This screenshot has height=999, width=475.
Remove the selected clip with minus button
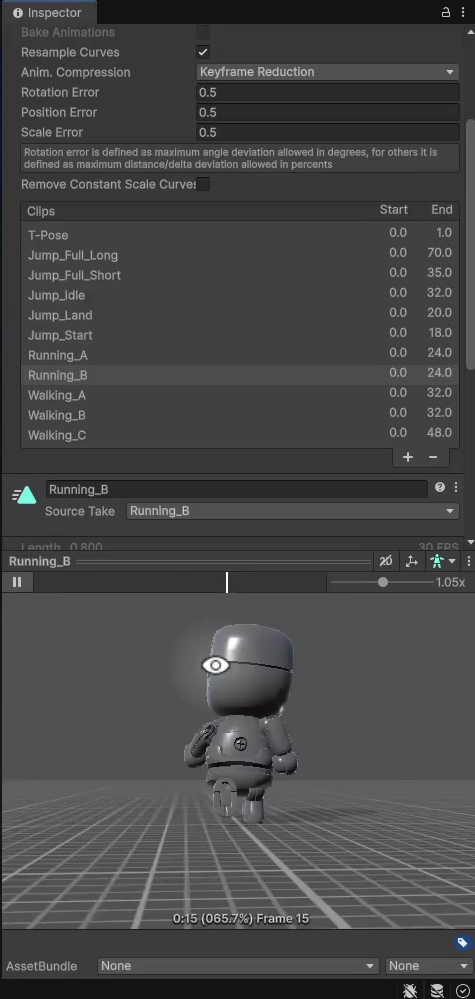tap(433, 457)
